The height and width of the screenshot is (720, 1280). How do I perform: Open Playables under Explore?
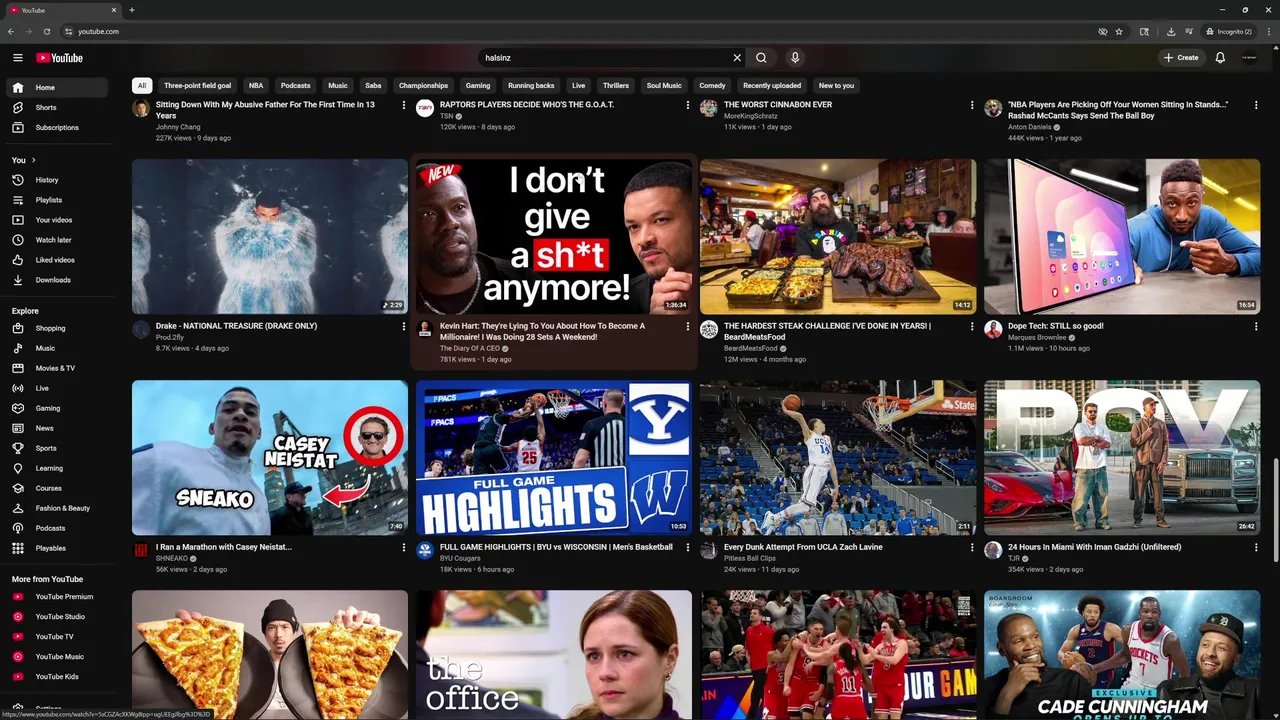tap(56, 548)
